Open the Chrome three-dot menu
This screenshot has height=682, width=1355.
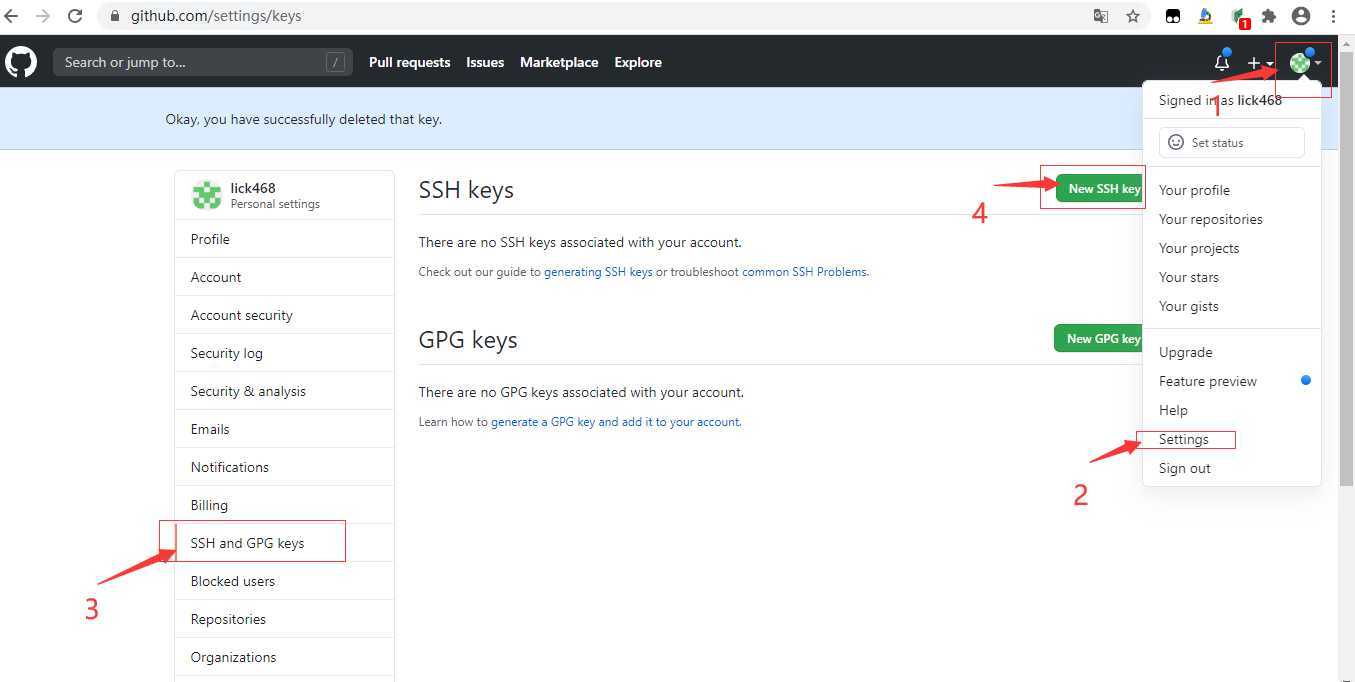pyautogui.click(x=1333, y=16)
